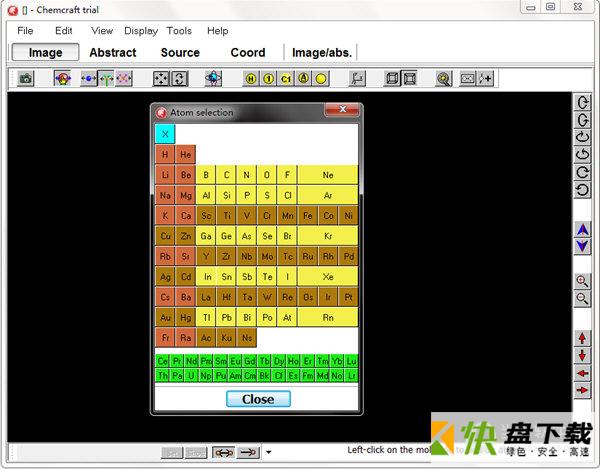Screen dimensions: 600x469
Task: Zoom out using sidebar magnifier minus
Action: (582, 298)
